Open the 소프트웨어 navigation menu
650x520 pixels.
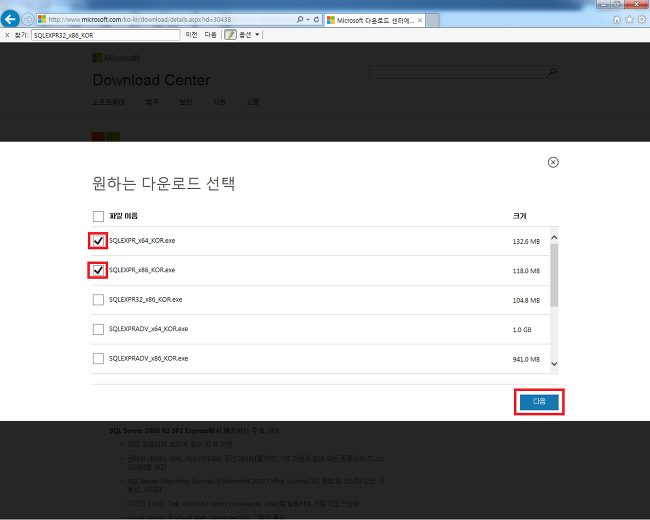click(x=109, y=102)
